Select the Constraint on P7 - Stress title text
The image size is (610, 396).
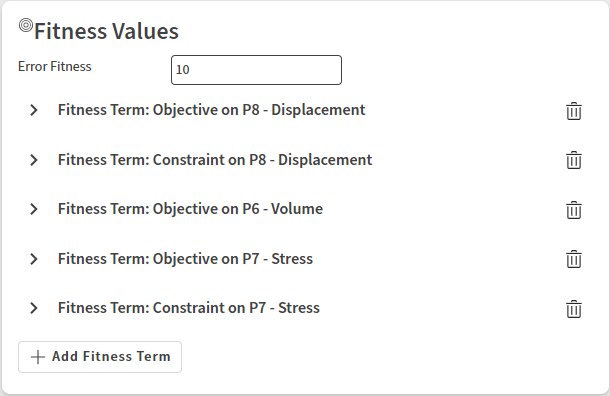pos(189,308)
